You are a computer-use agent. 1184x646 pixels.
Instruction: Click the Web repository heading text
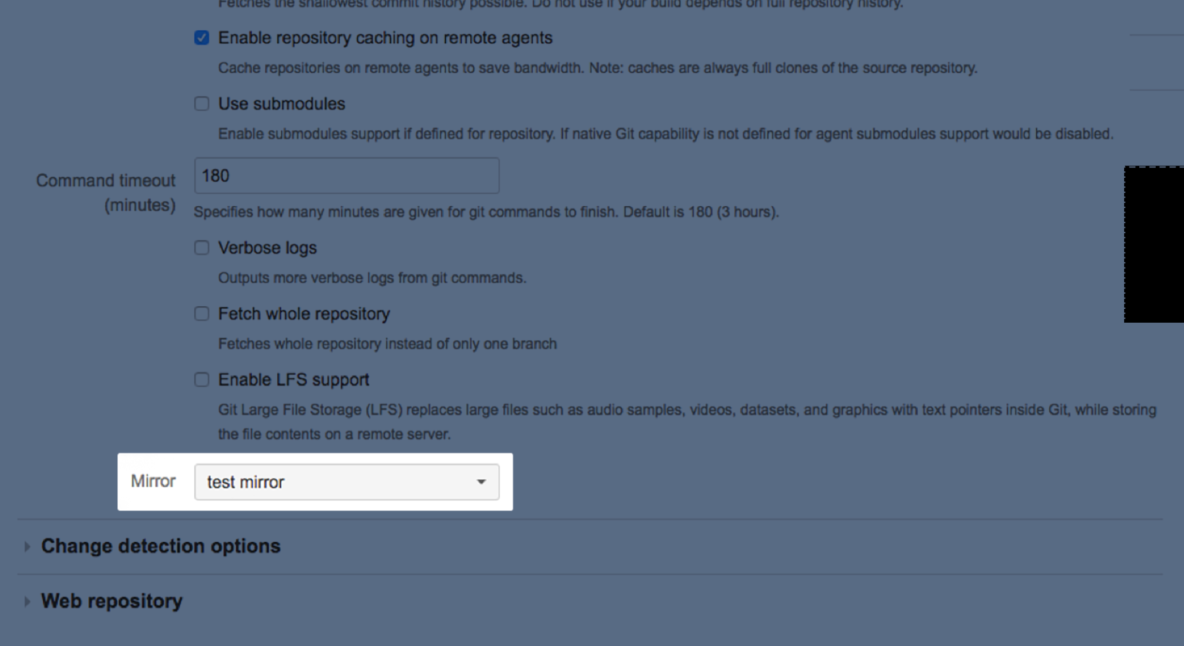point(111,600)
